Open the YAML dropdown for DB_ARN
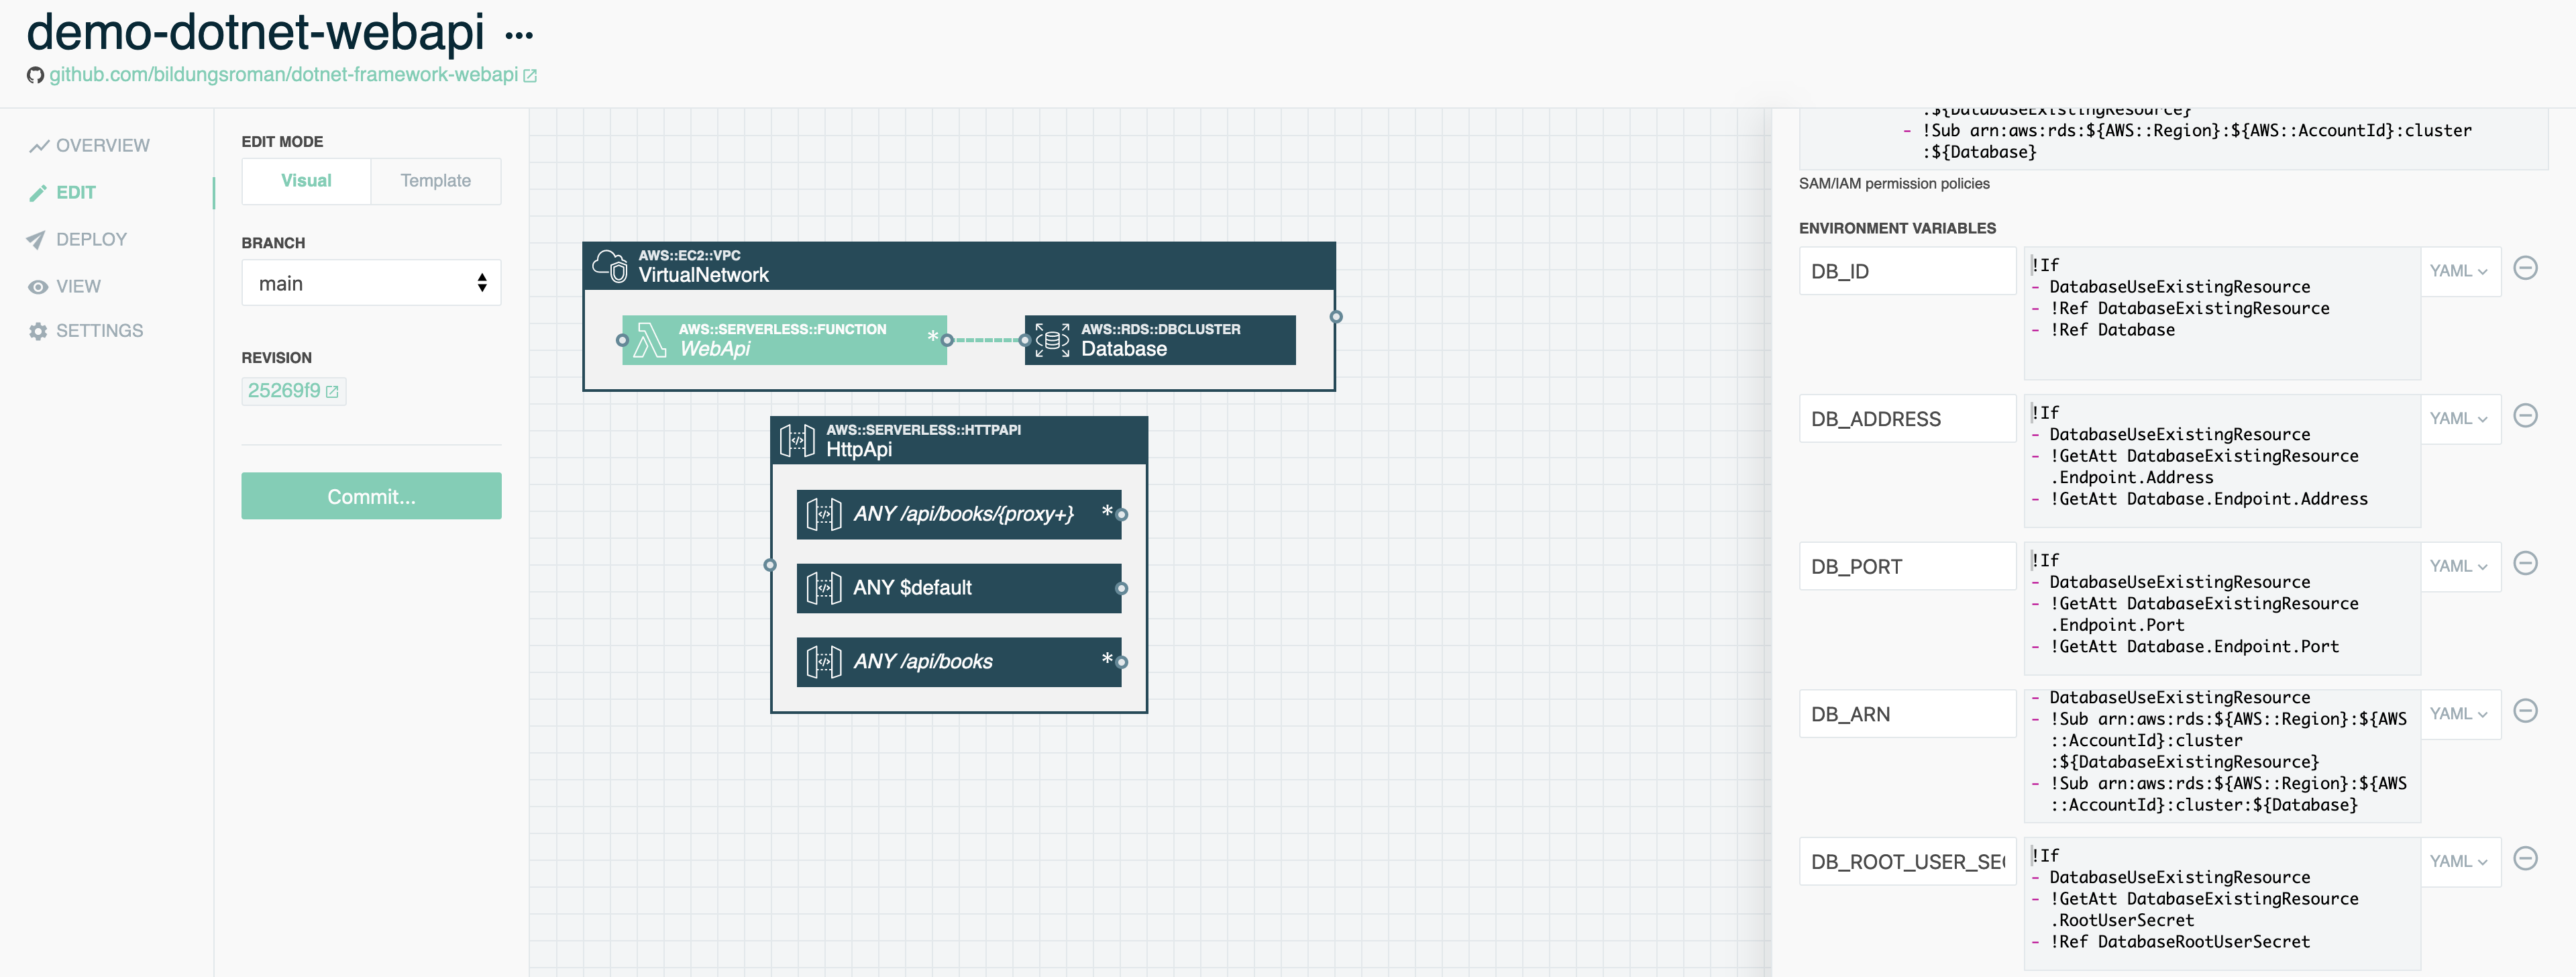This screenshot has width=2576, height=977. click(2460, 714)
